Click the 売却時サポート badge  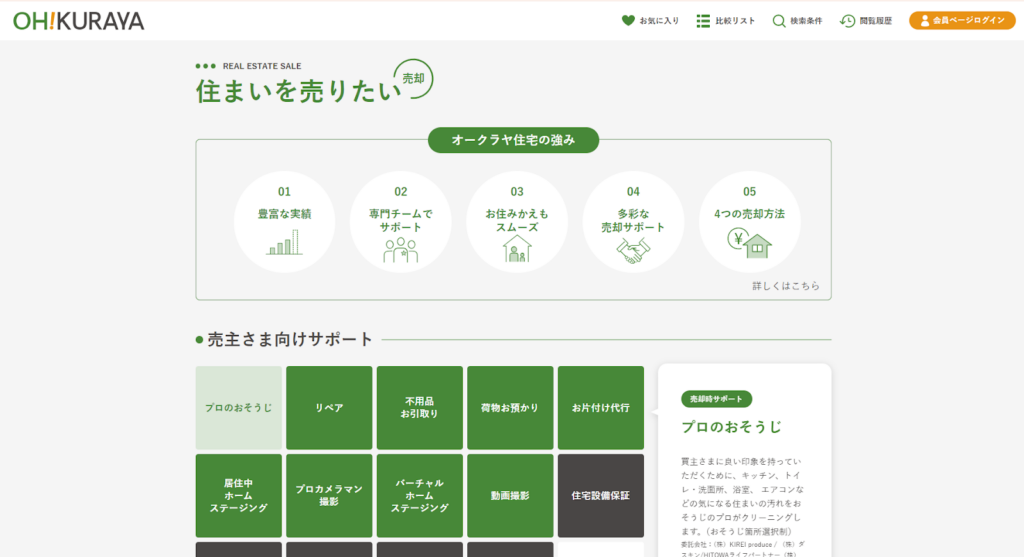point(716,399)
